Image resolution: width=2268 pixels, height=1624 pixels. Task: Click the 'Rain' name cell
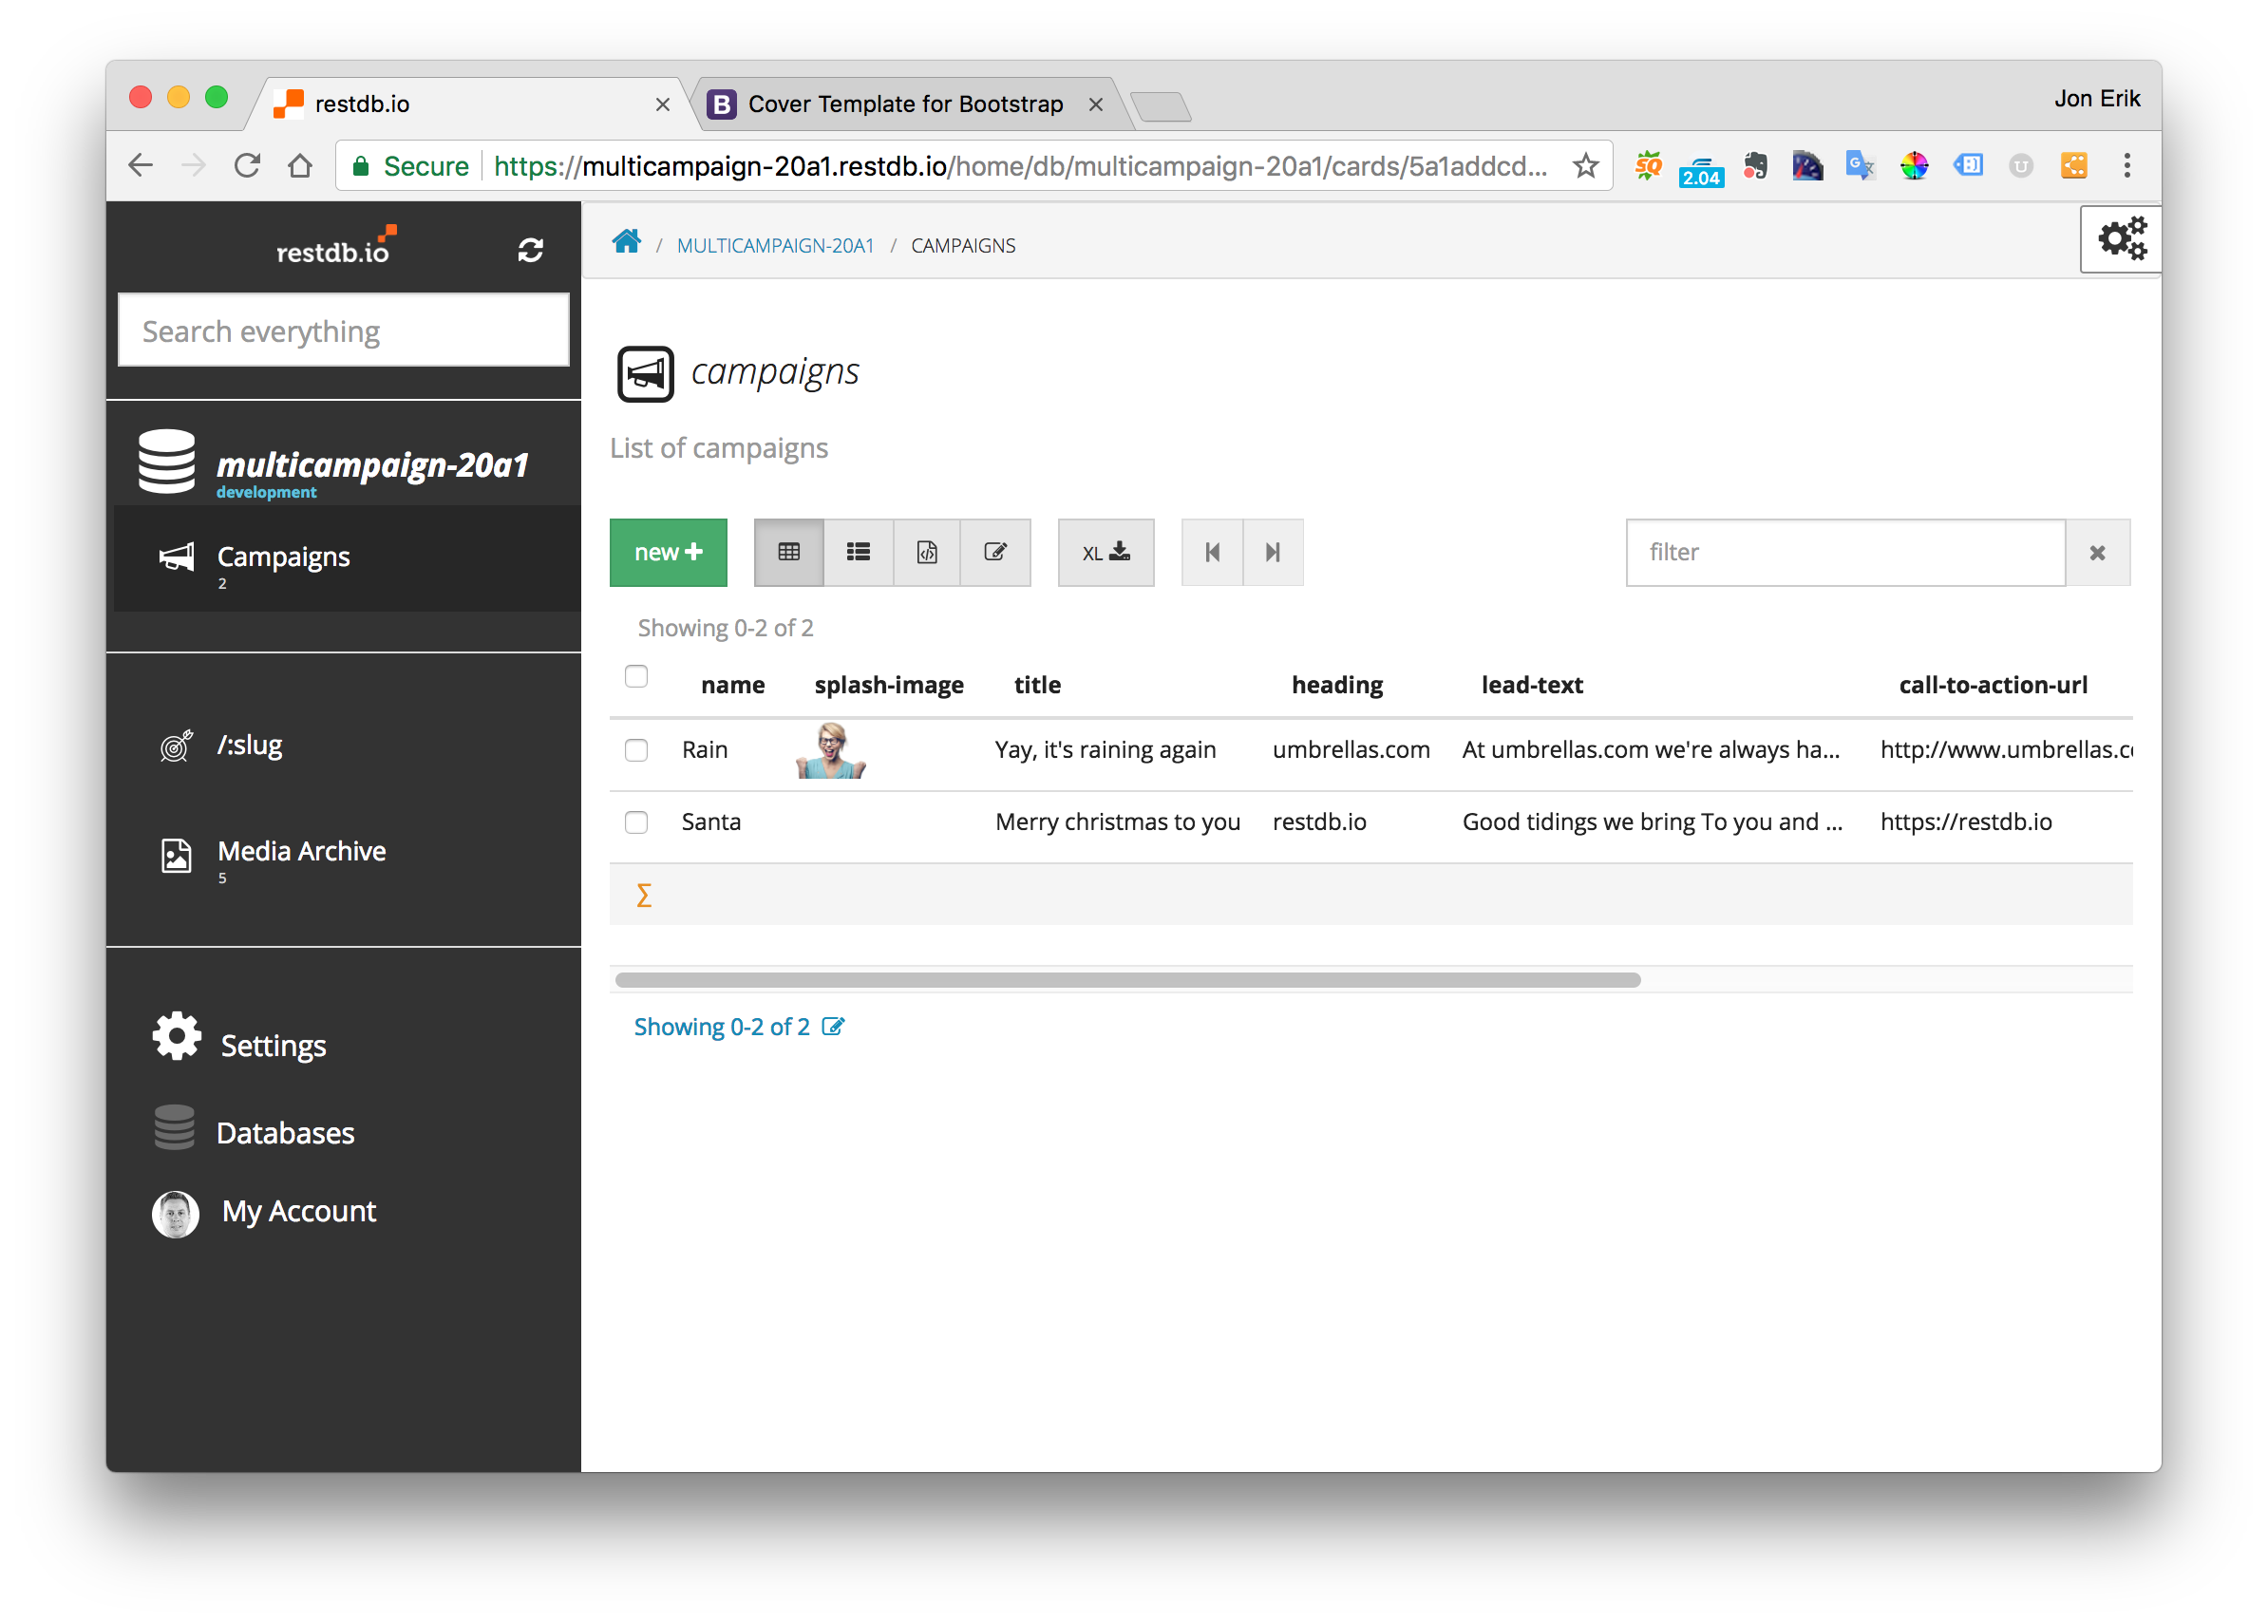click(704, 750)
